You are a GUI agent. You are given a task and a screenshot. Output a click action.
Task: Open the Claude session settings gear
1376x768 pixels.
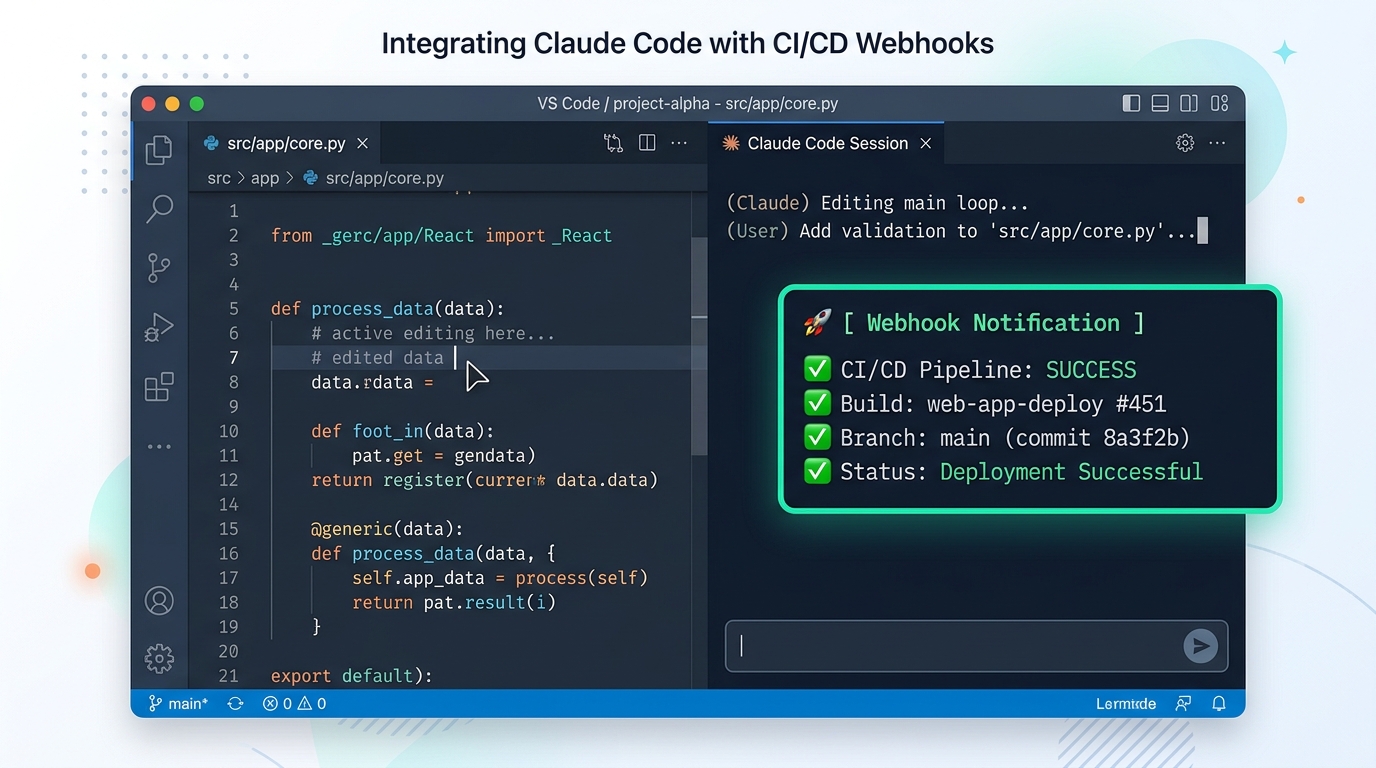click(1185, 142)
